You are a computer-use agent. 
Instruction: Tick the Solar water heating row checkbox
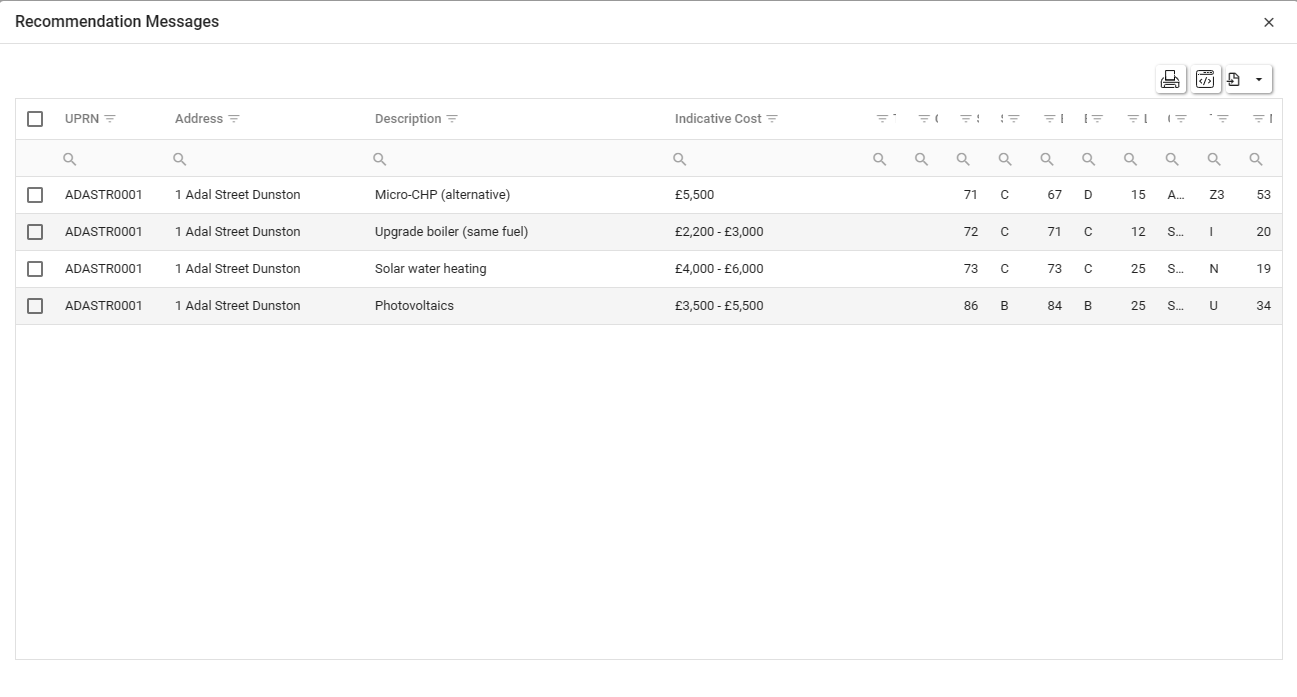(x=35, y=269)
